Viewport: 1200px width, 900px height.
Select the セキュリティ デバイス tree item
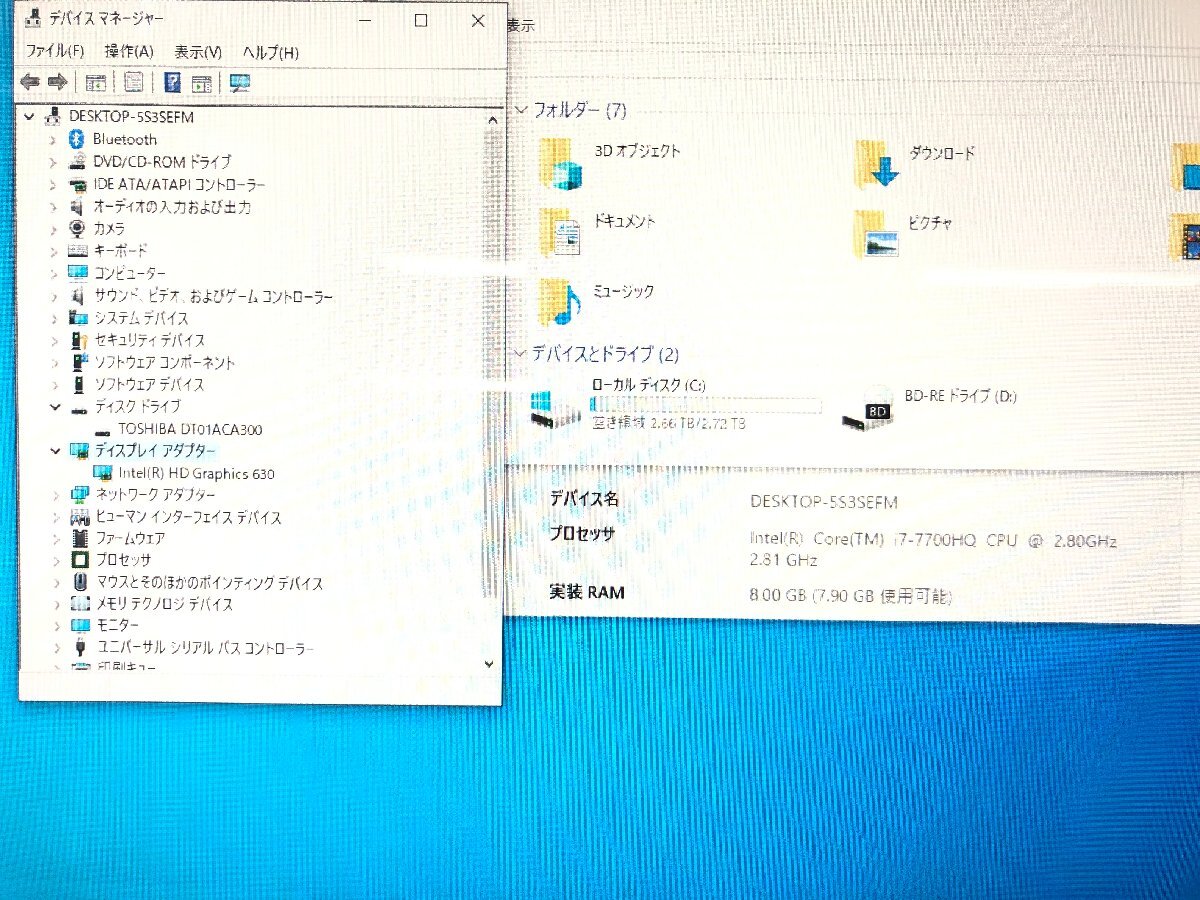149,340
